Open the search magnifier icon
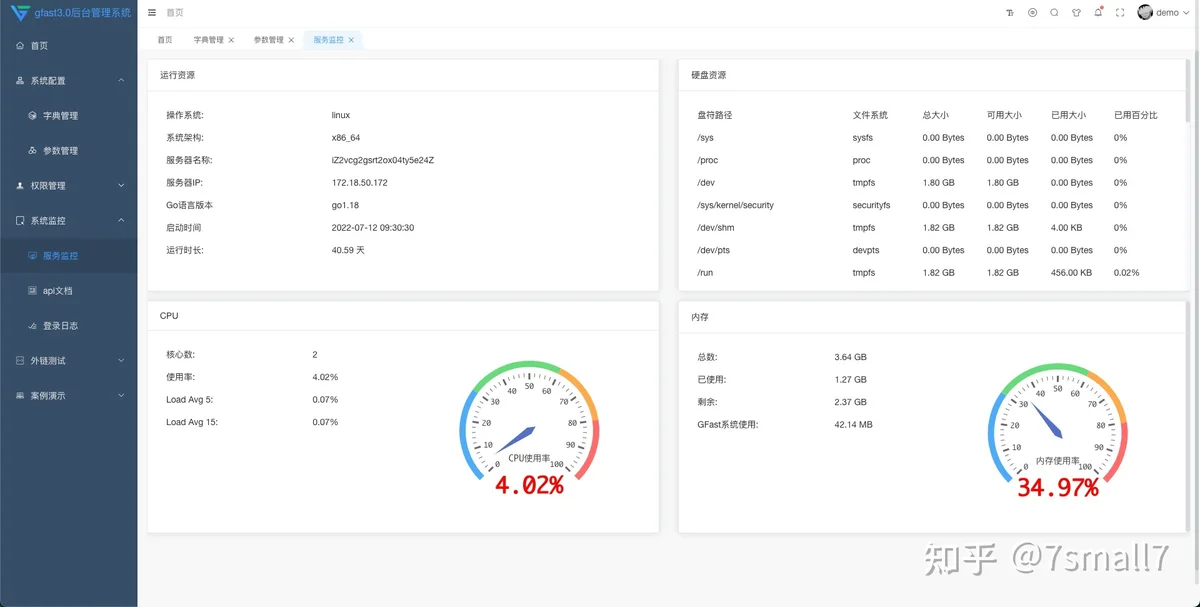The width and height of the screenshot is (1200, 607). click(1054, 13)
